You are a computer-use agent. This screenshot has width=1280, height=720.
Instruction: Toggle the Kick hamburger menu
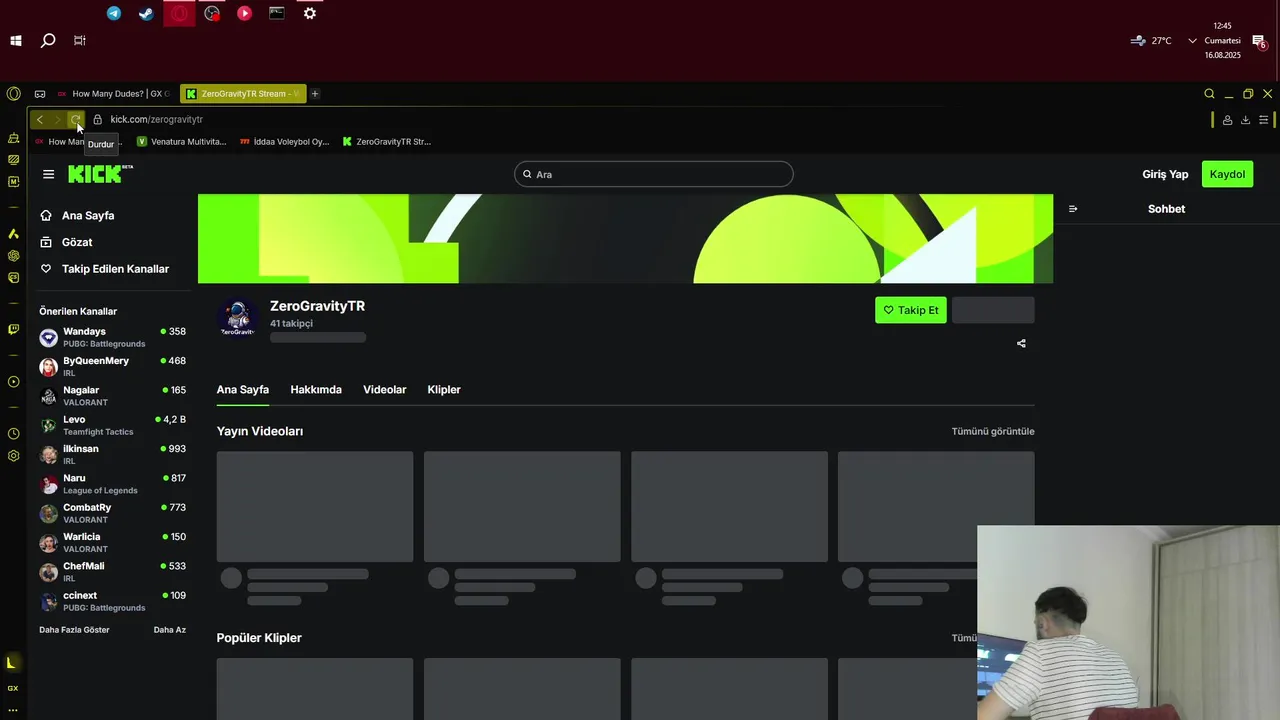tap(48, 174)
